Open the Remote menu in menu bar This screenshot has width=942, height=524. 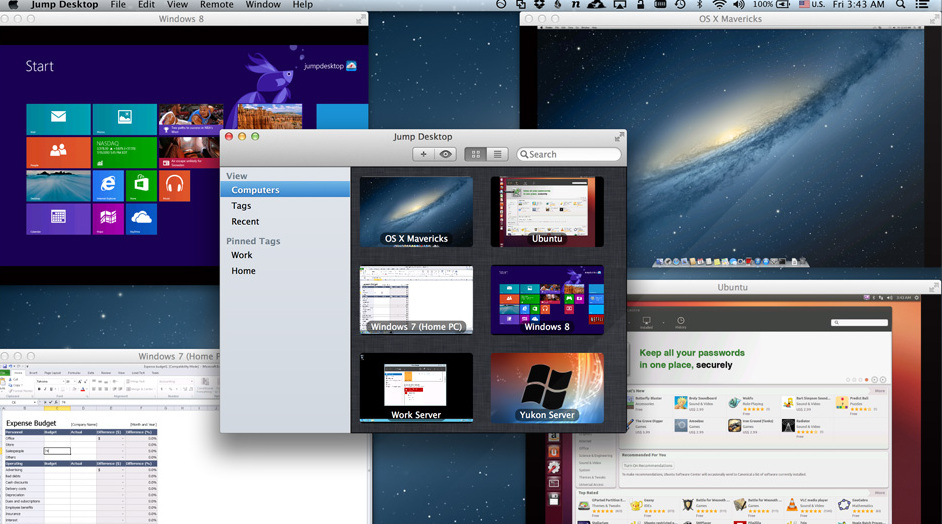[216, 5]
